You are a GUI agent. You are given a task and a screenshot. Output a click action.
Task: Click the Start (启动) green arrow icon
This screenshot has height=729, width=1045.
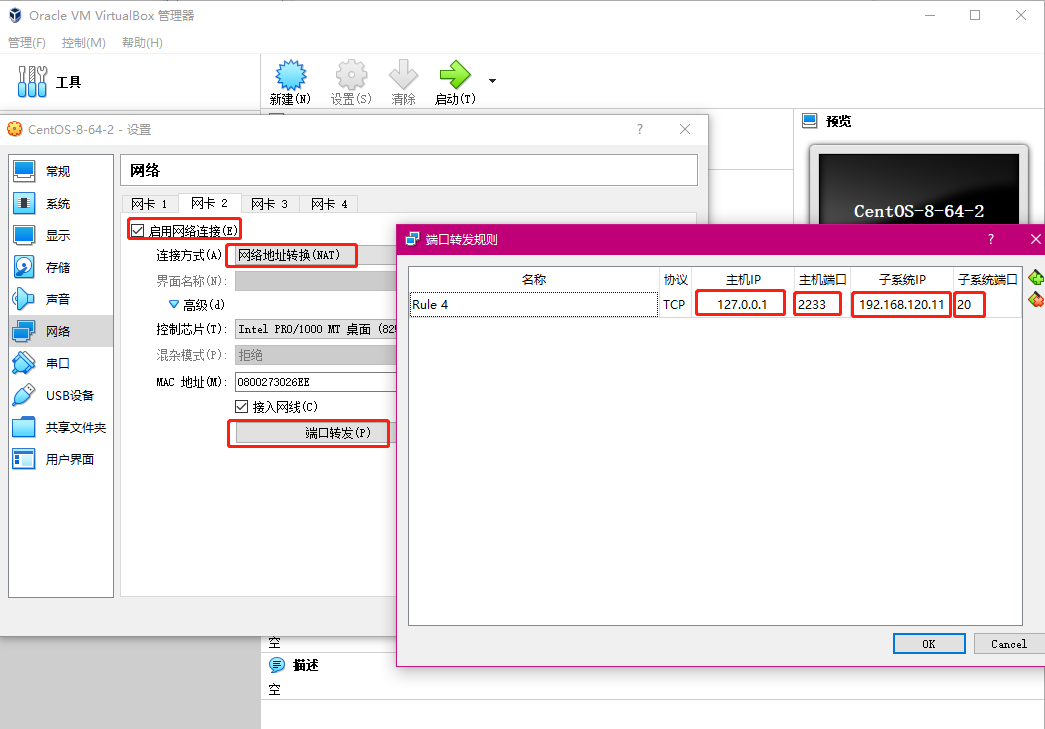[x=455, y=75]
